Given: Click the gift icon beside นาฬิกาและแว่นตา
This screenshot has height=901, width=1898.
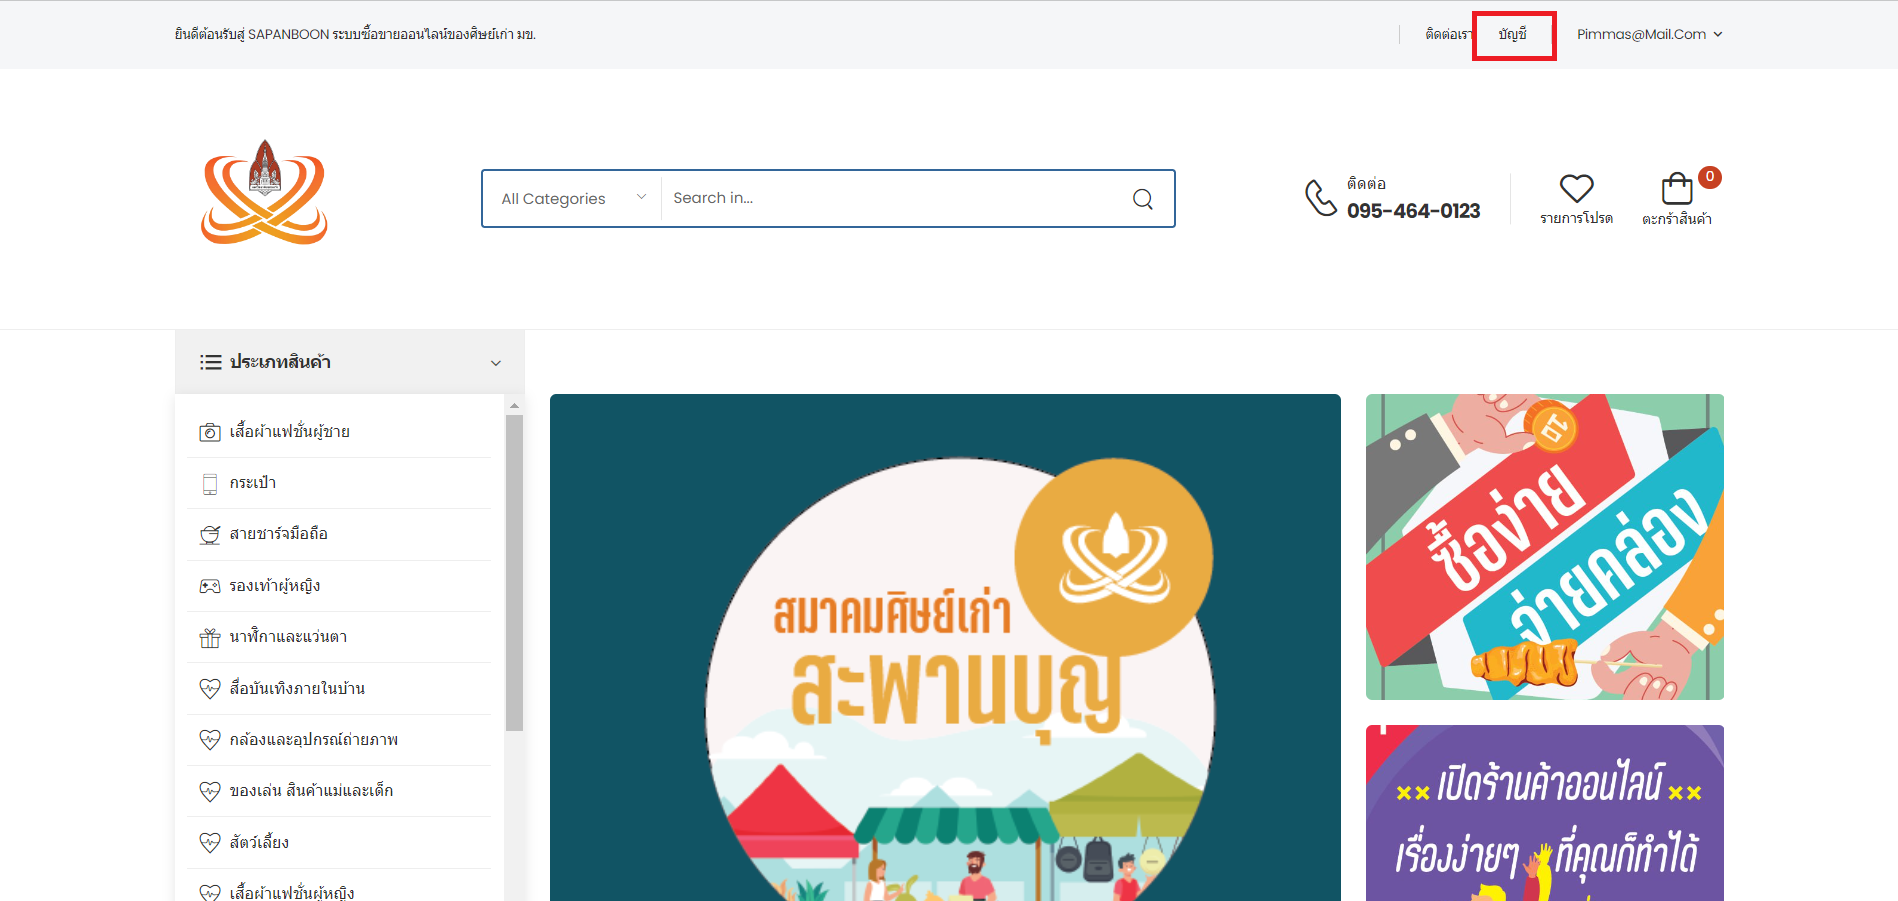Looking at the screenshot, I should click(x=210, y=638).
